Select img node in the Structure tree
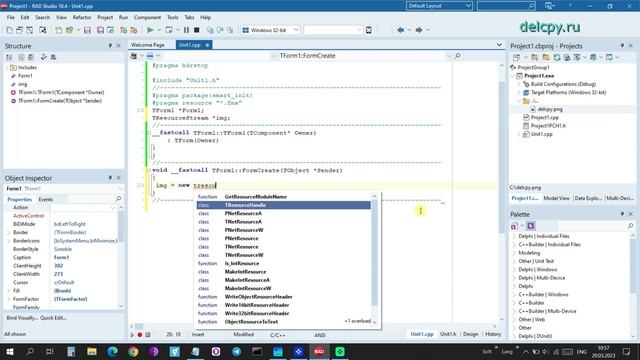 tap(22, 84)
